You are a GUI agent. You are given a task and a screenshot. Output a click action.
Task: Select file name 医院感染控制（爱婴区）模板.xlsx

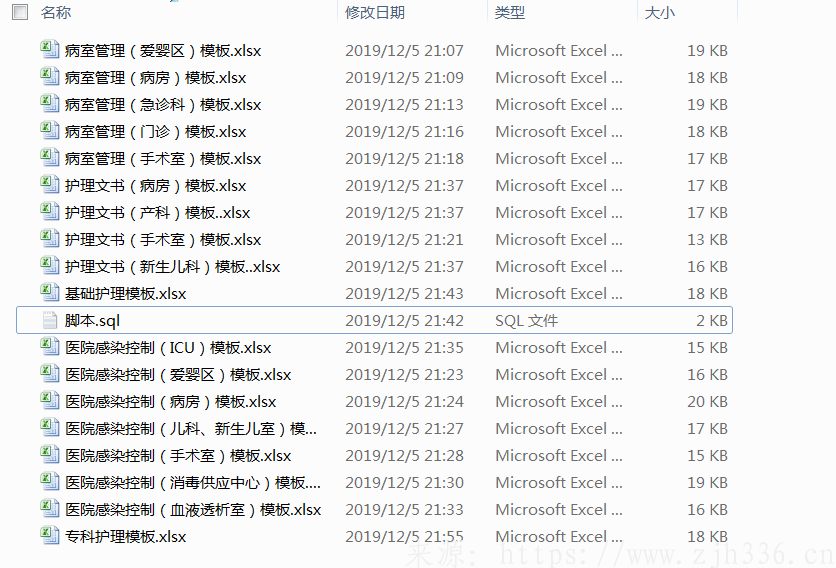point(178,375)
